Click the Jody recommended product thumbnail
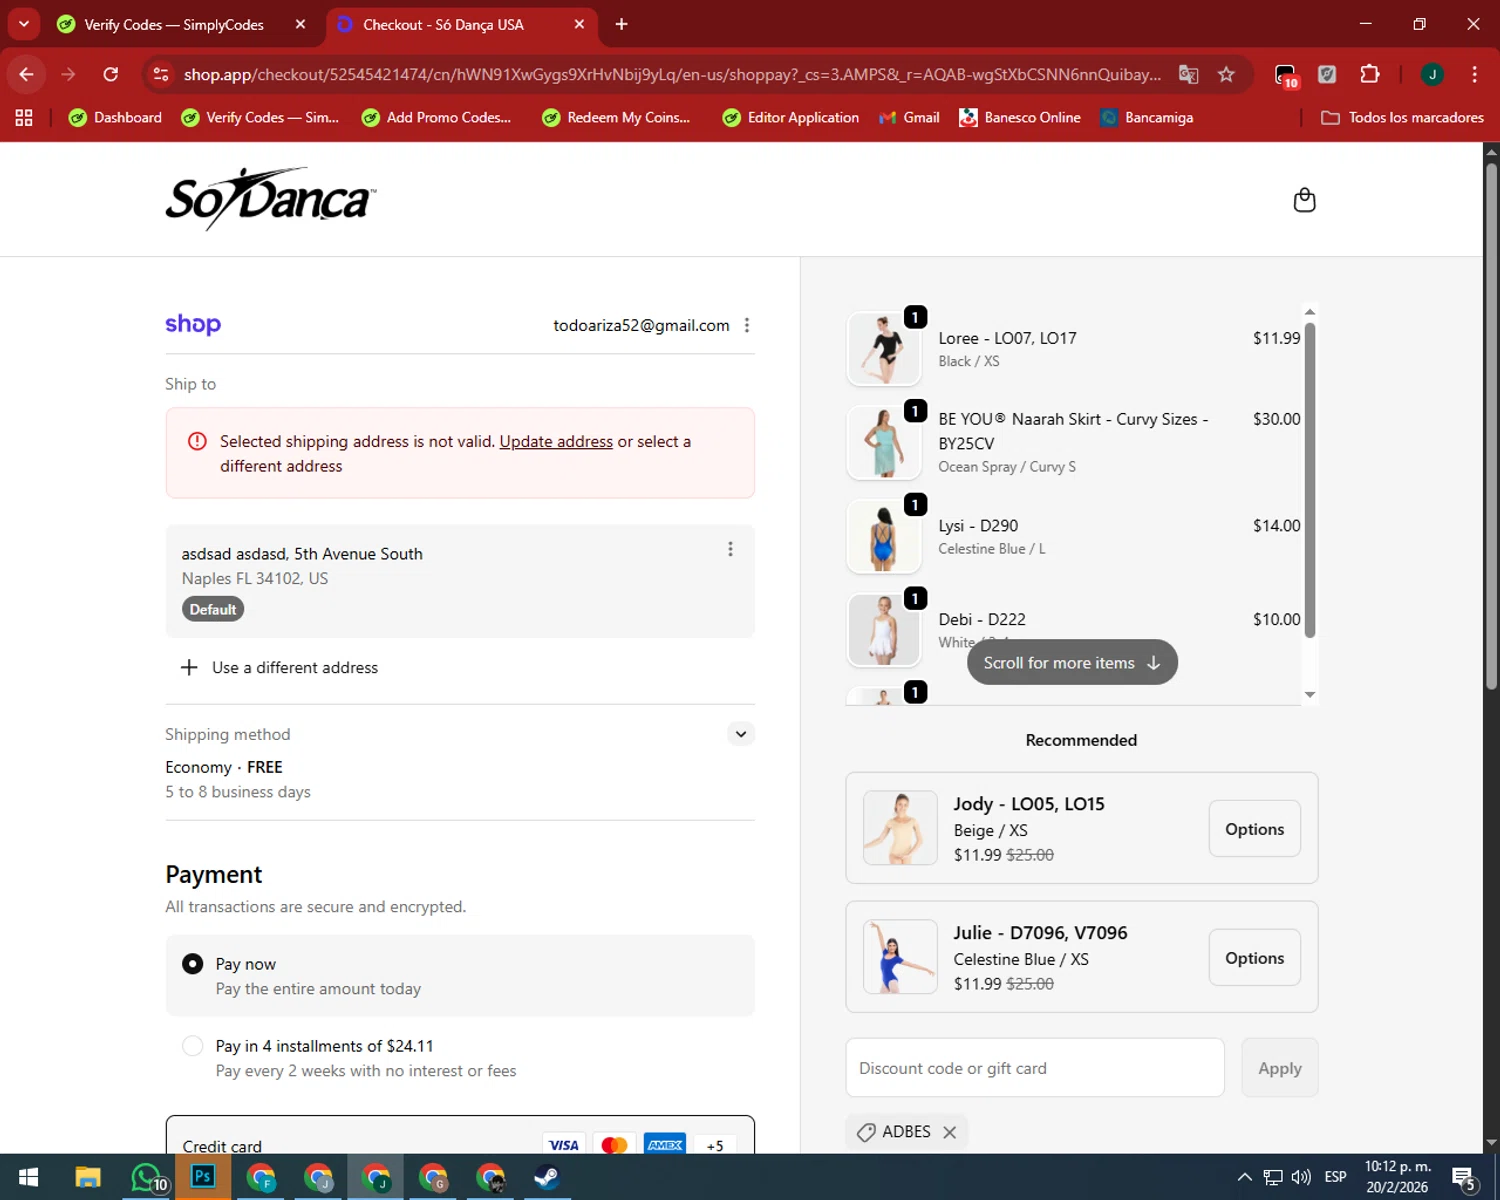This screenshot has height=1200, width=1500. (x=900, y=828)
